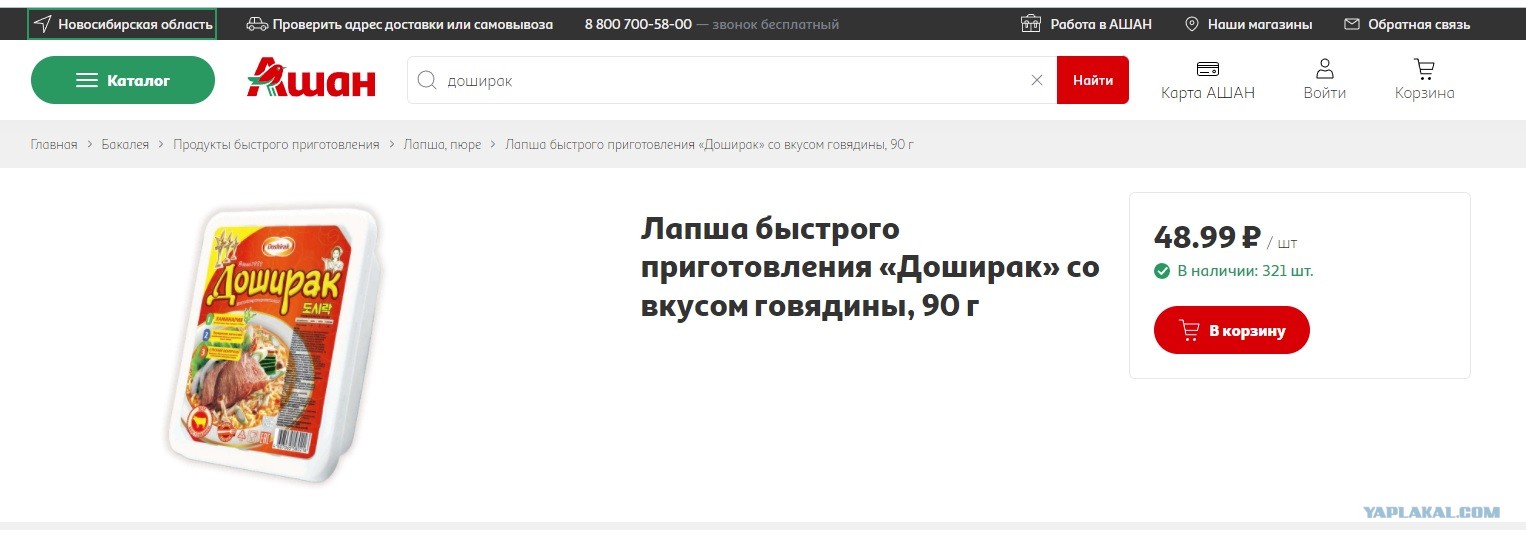Click the breadcrumb chevron after Бакалея
This screenshot has height=542, width=1526.
pyautogui.click(x=161, y=145)
